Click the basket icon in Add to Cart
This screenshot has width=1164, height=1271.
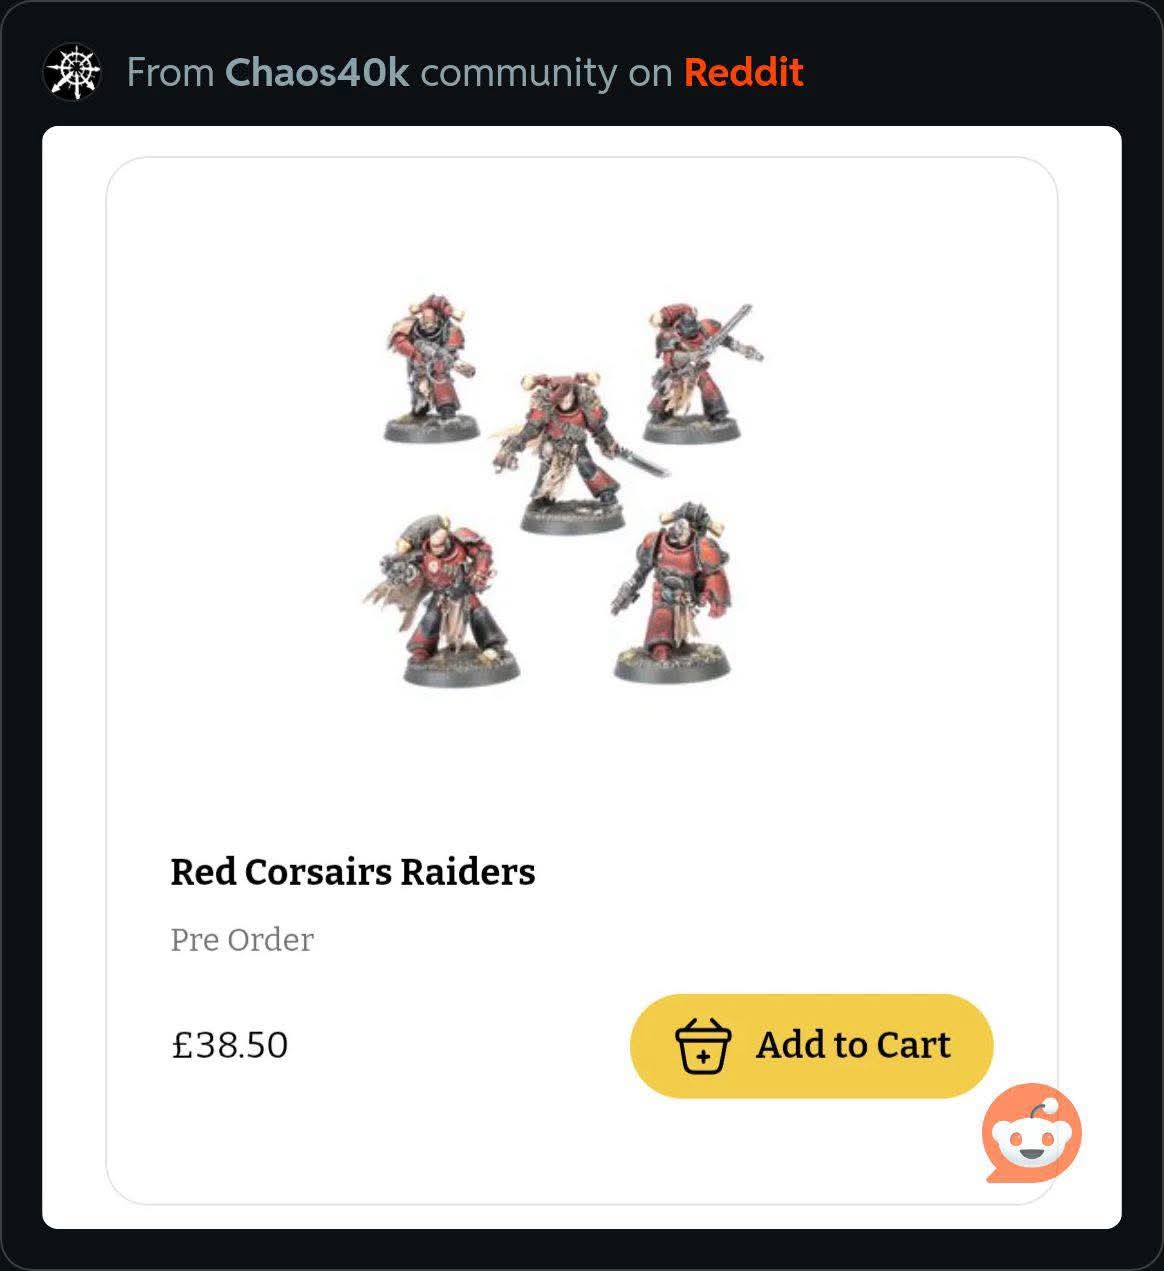[703, 1046]
